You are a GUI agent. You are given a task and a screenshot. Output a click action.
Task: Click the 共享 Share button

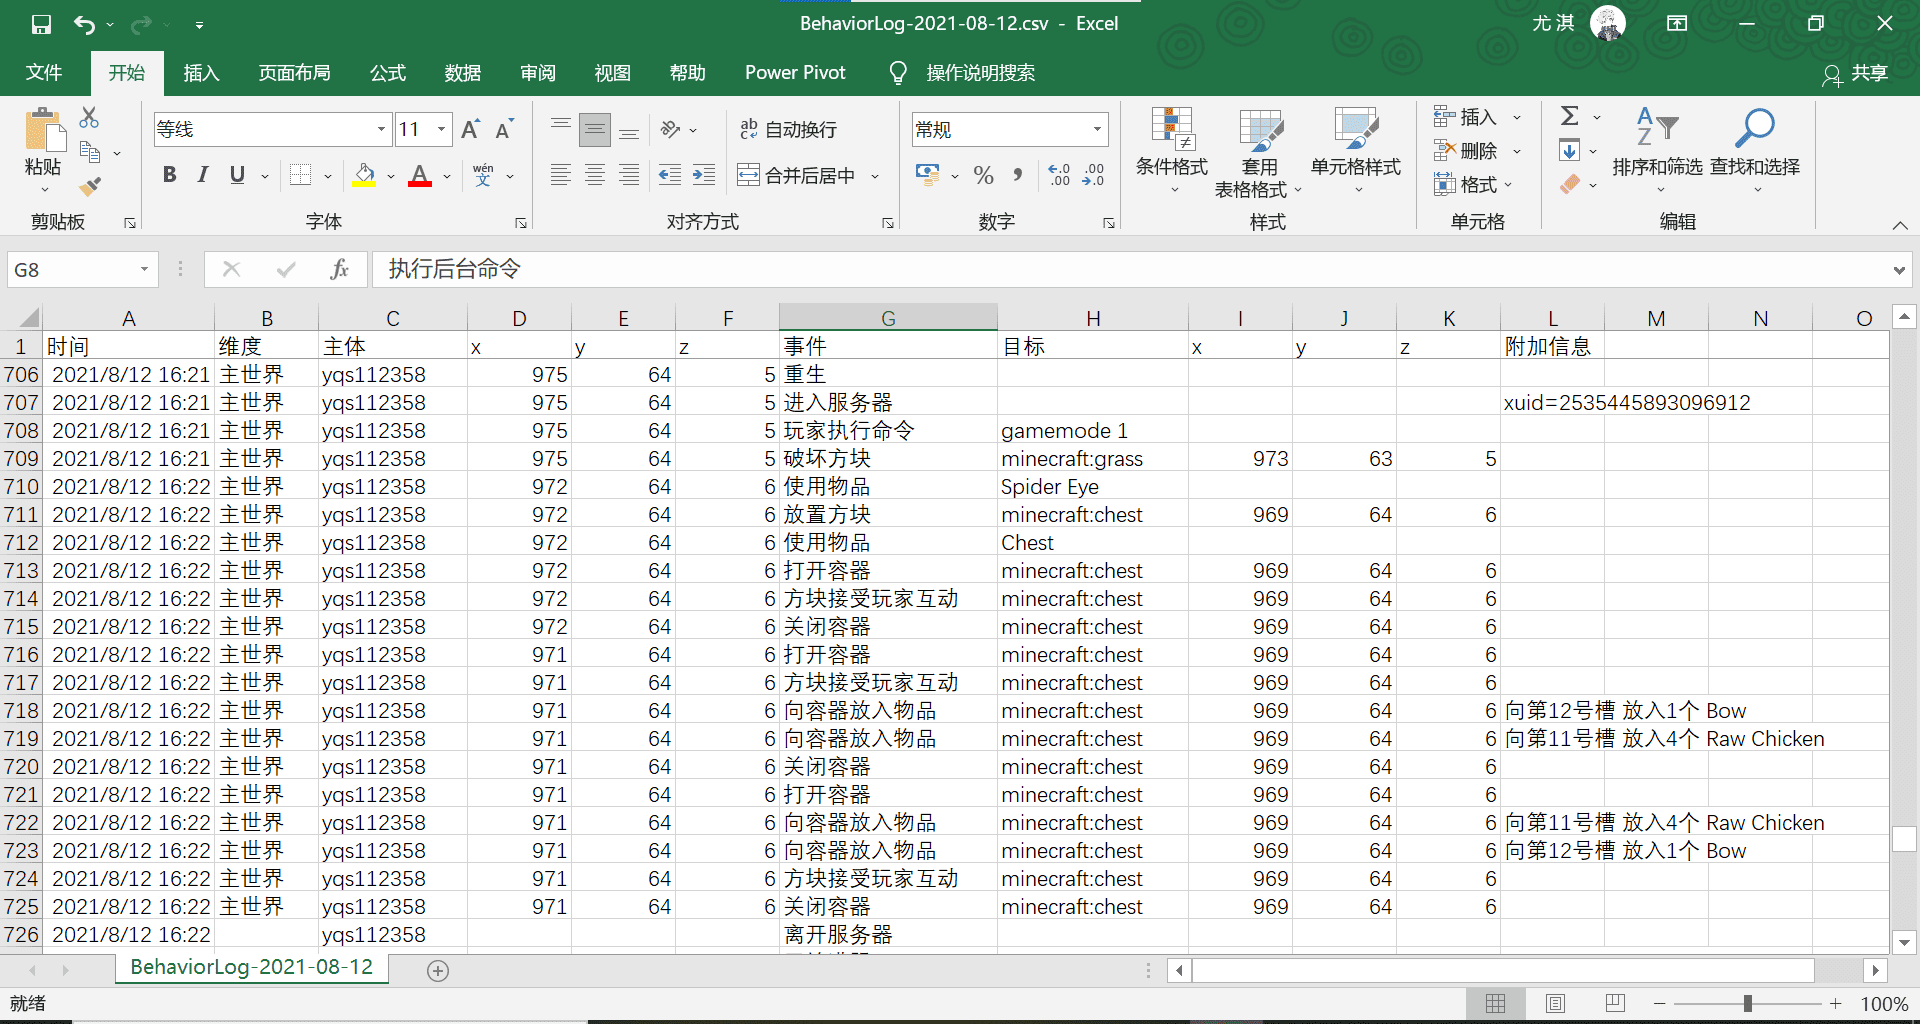coord(1855,74)
